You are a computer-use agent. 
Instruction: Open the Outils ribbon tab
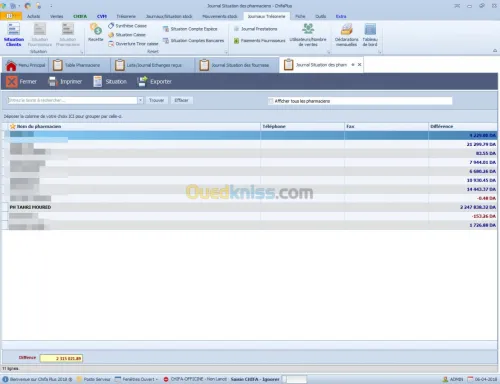point(321,16)
